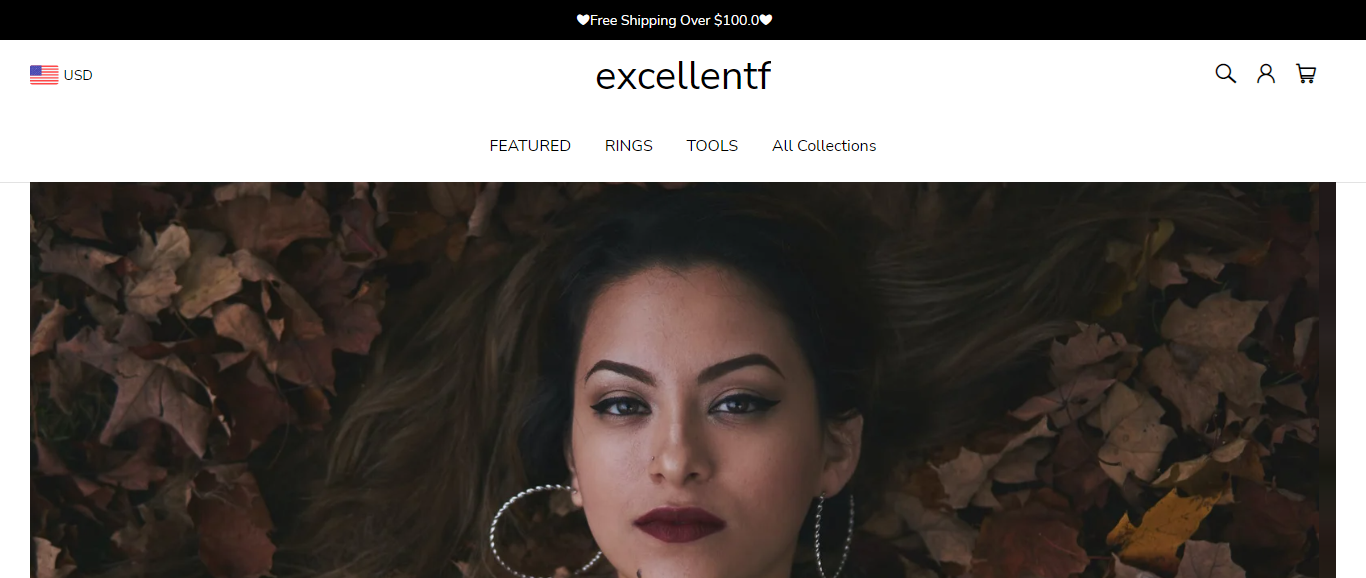Viewport: 1366px width, 578px height.
Task: Open the search magnifier icon
Action: [x=1225, y=73]
